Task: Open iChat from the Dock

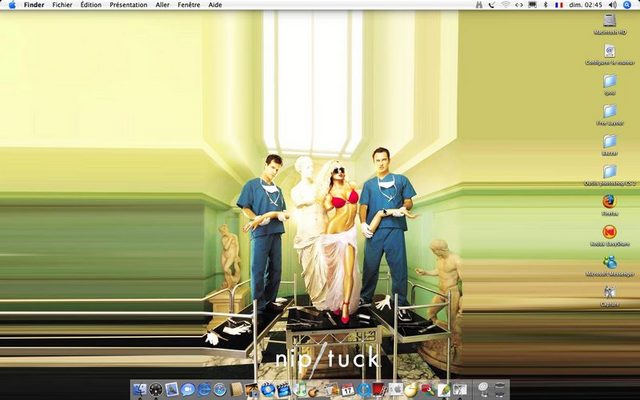Action: (x=188, y=389)
